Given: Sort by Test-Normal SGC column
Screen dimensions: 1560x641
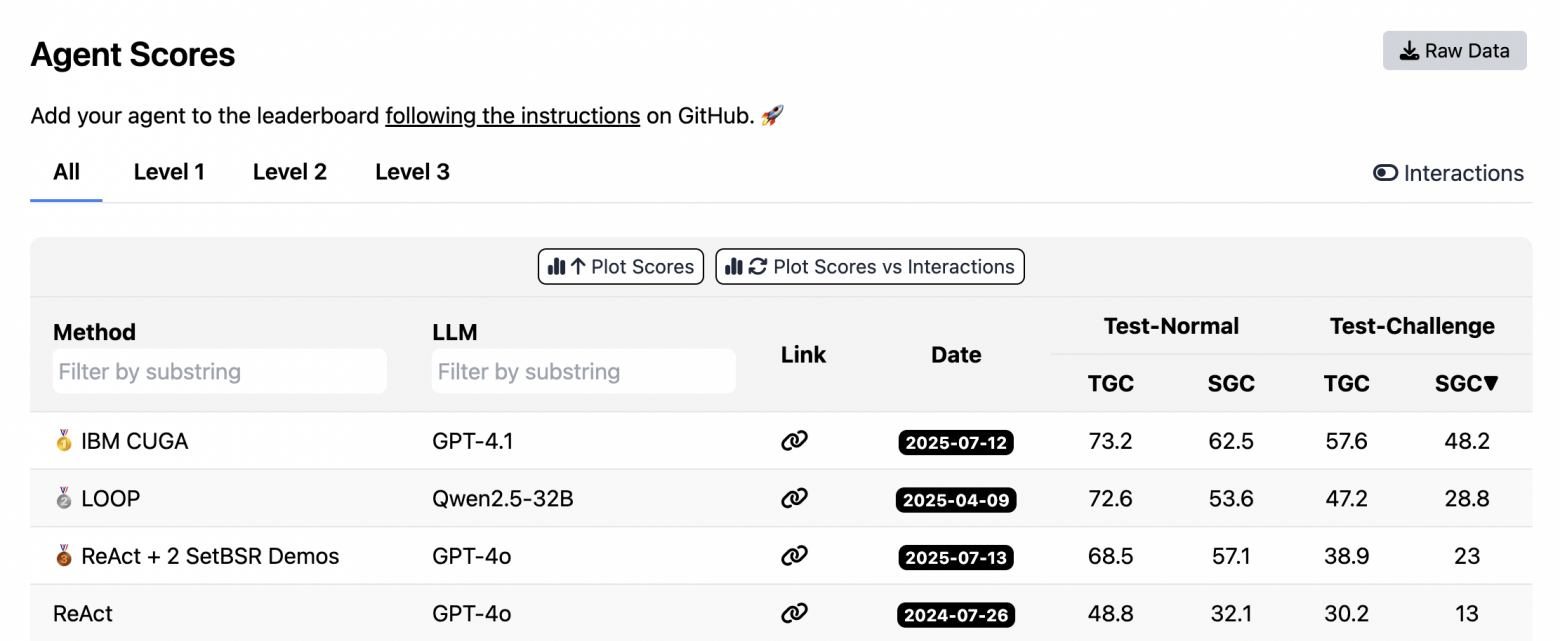Looking at the screenshot, I should coord(1230,383).
